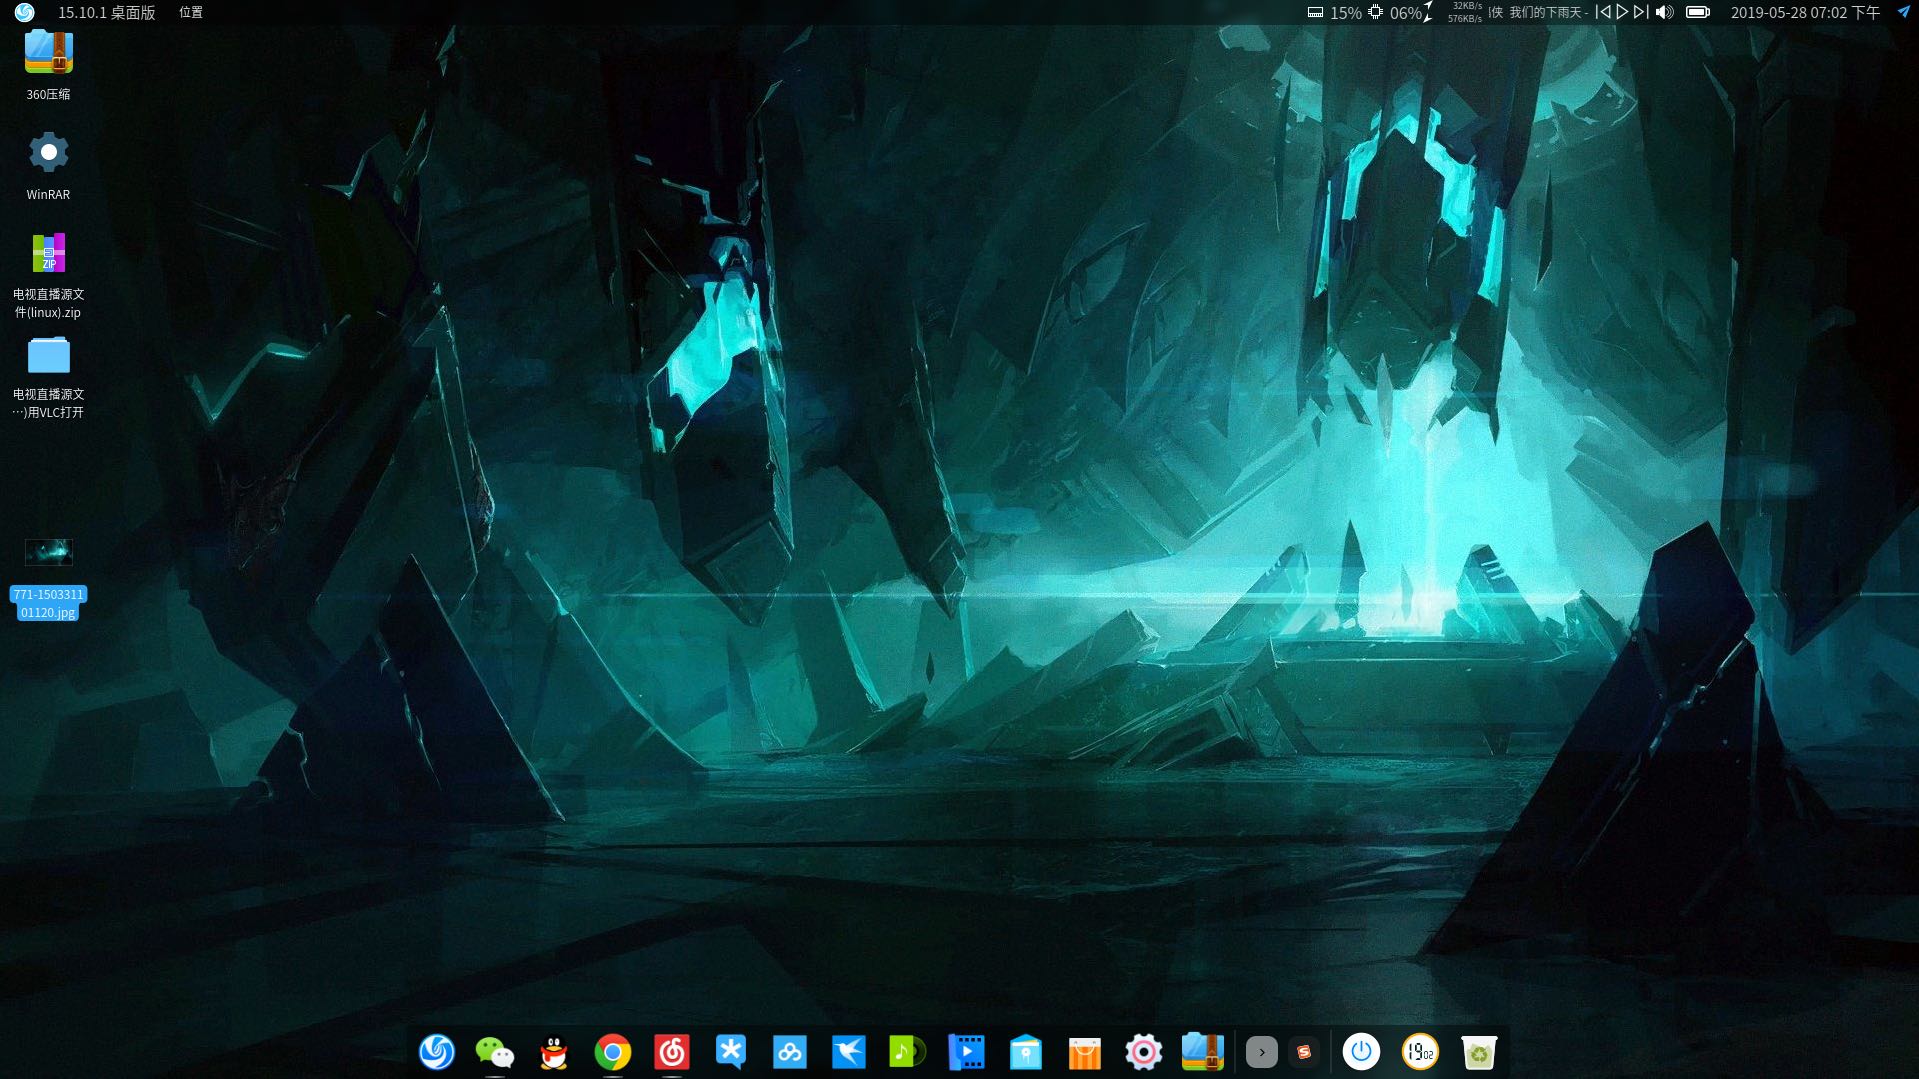The height and width of the screenshot is (1079, 1919).
Task: Open the archive manager in dock
Action: tap(1203, 1052)
